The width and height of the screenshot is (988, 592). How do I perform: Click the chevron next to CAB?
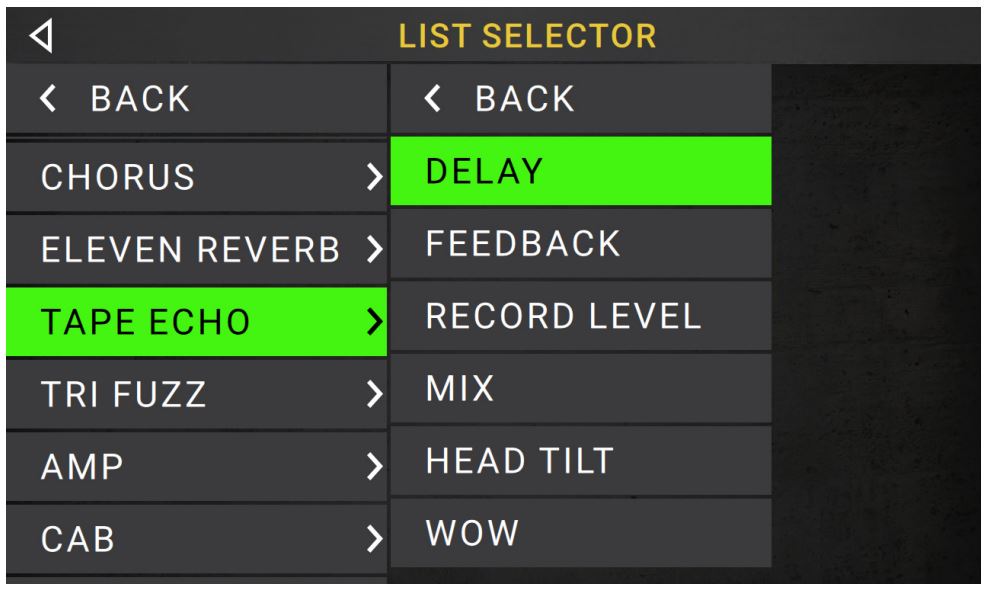[x=375, y=538]
